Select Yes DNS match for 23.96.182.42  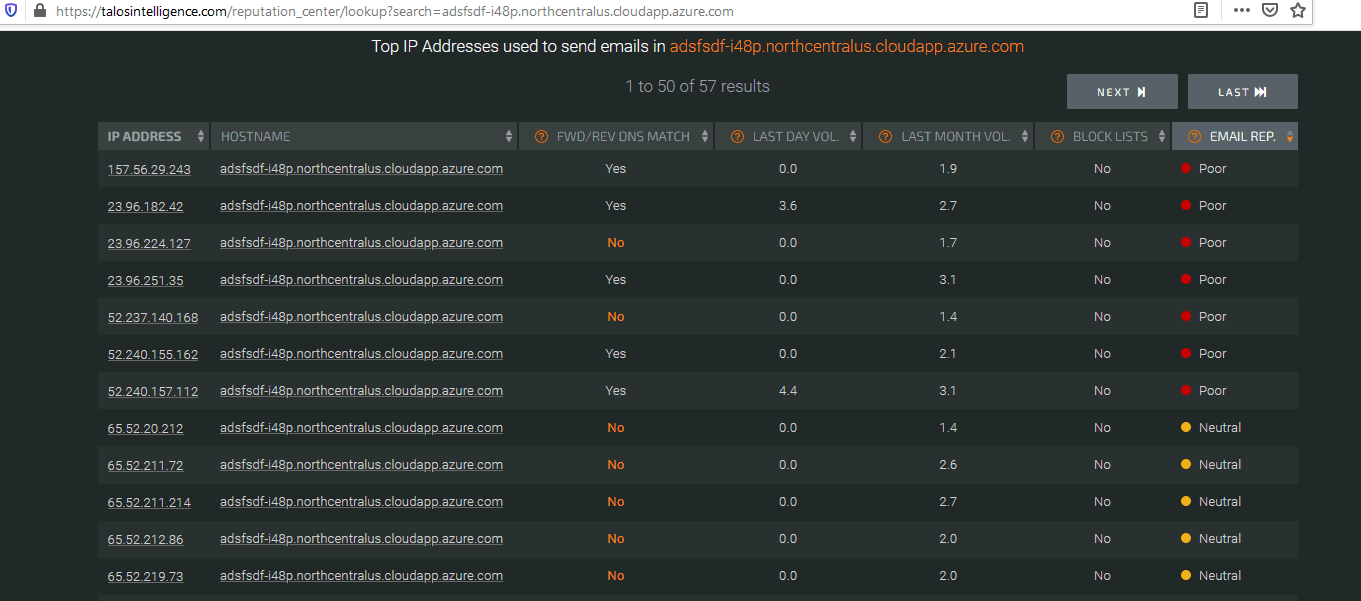pos(615,206)
